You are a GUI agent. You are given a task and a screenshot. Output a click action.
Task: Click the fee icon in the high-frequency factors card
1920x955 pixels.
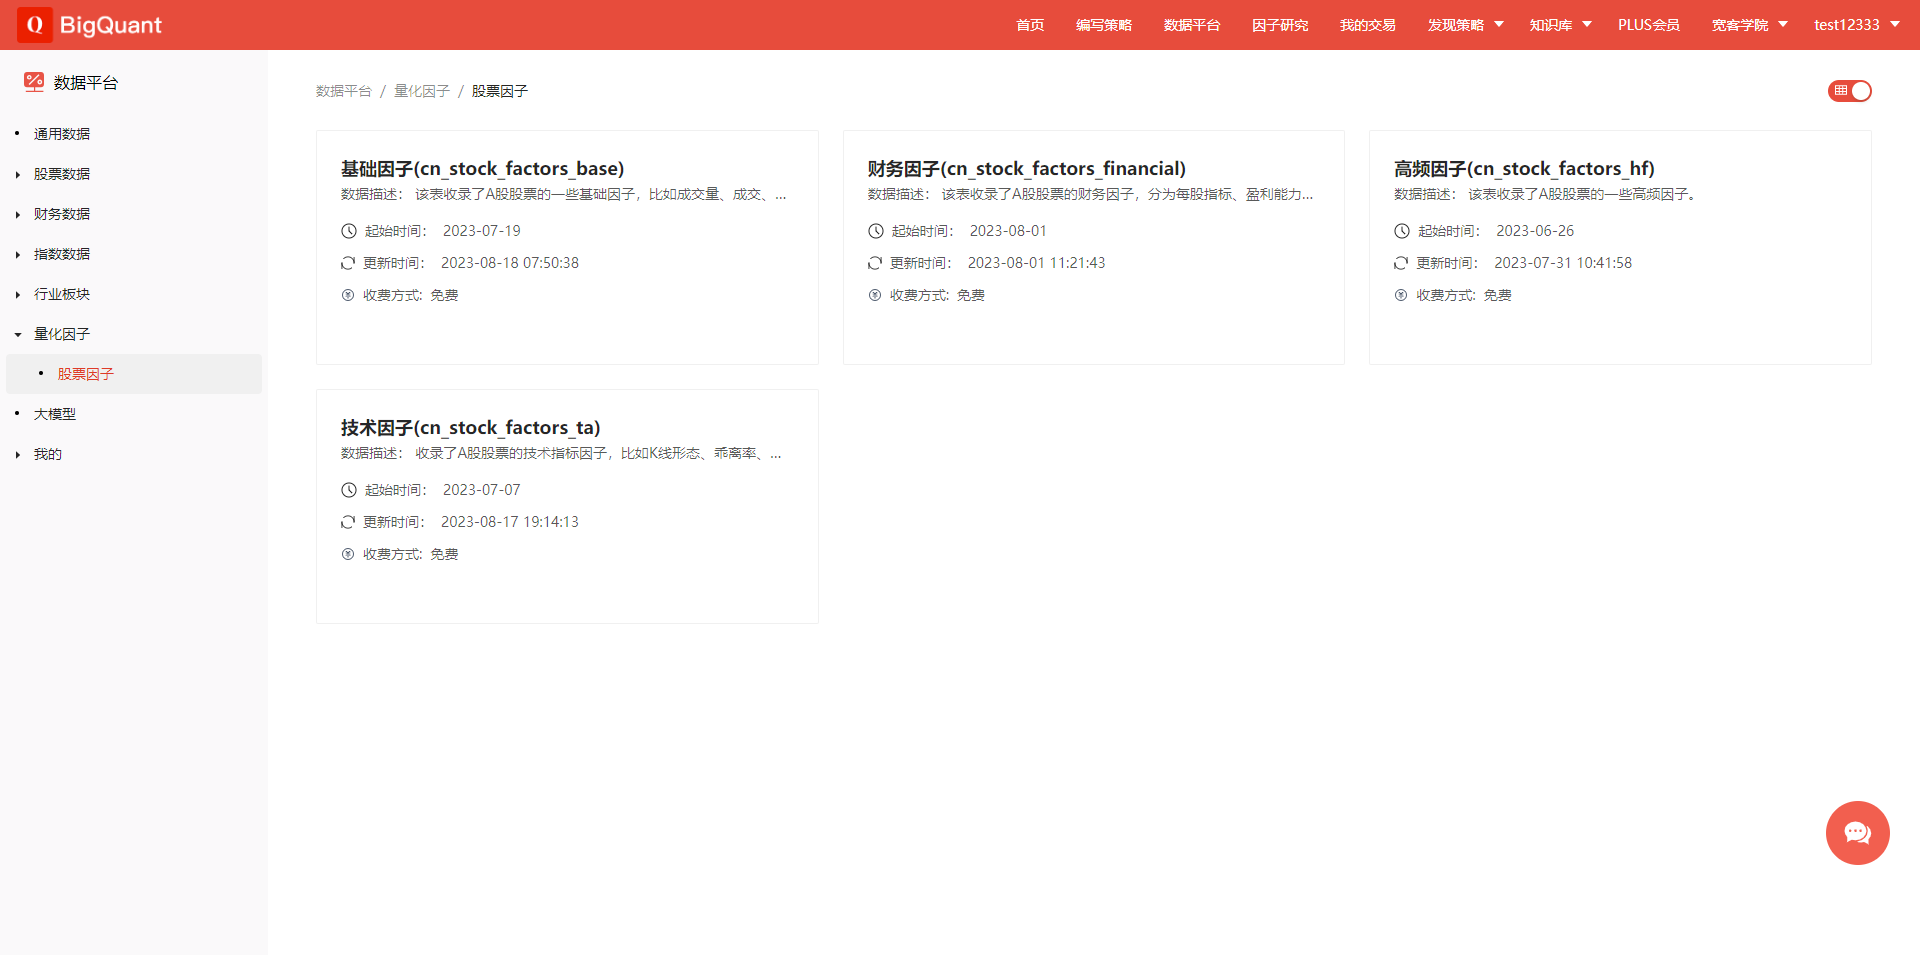tap(1401, 295)
